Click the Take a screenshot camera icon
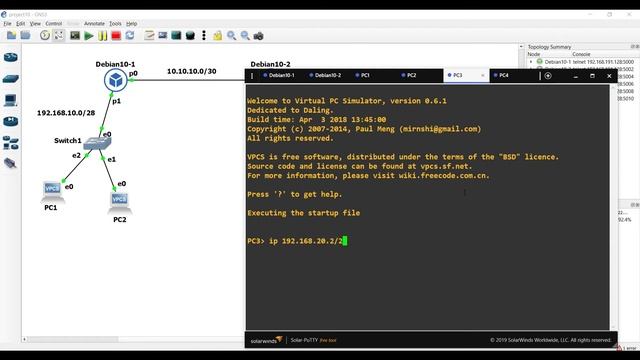The width and height of the screenshot is (640, 360). point(258,36)
